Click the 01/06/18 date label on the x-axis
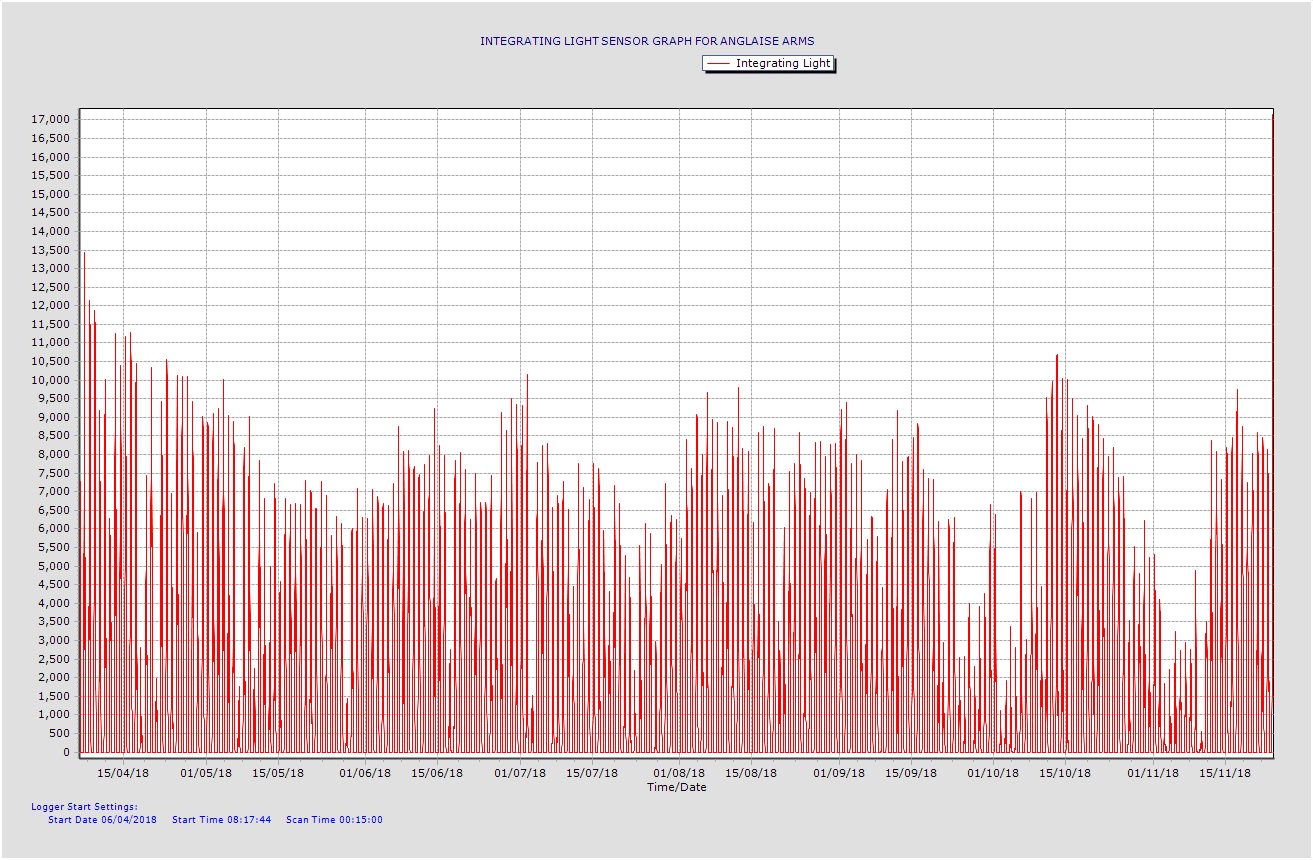 point(365,773)
